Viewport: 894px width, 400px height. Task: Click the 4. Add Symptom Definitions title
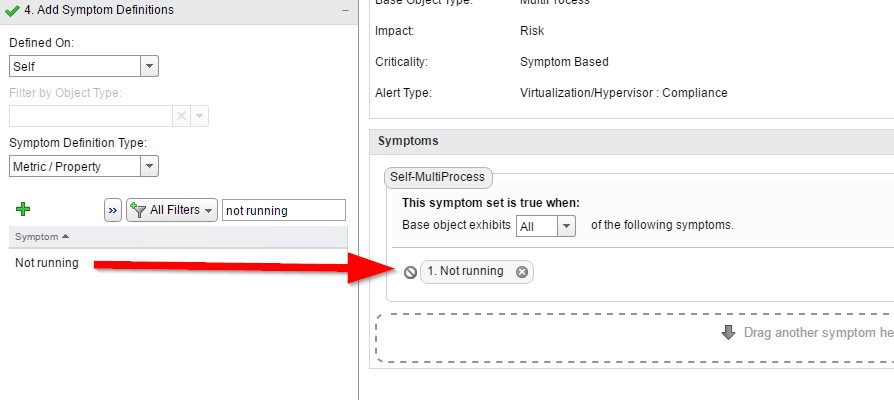tap(99, 10)
